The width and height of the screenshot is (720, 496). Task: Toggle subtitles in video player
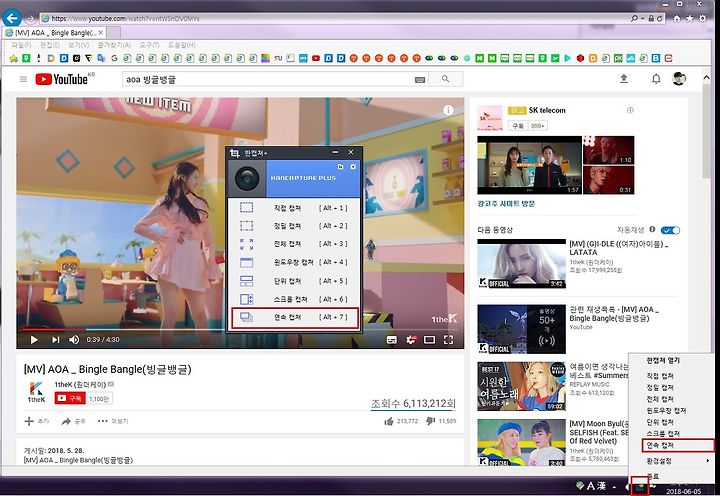pyautogui.click(x=392, y=340)
